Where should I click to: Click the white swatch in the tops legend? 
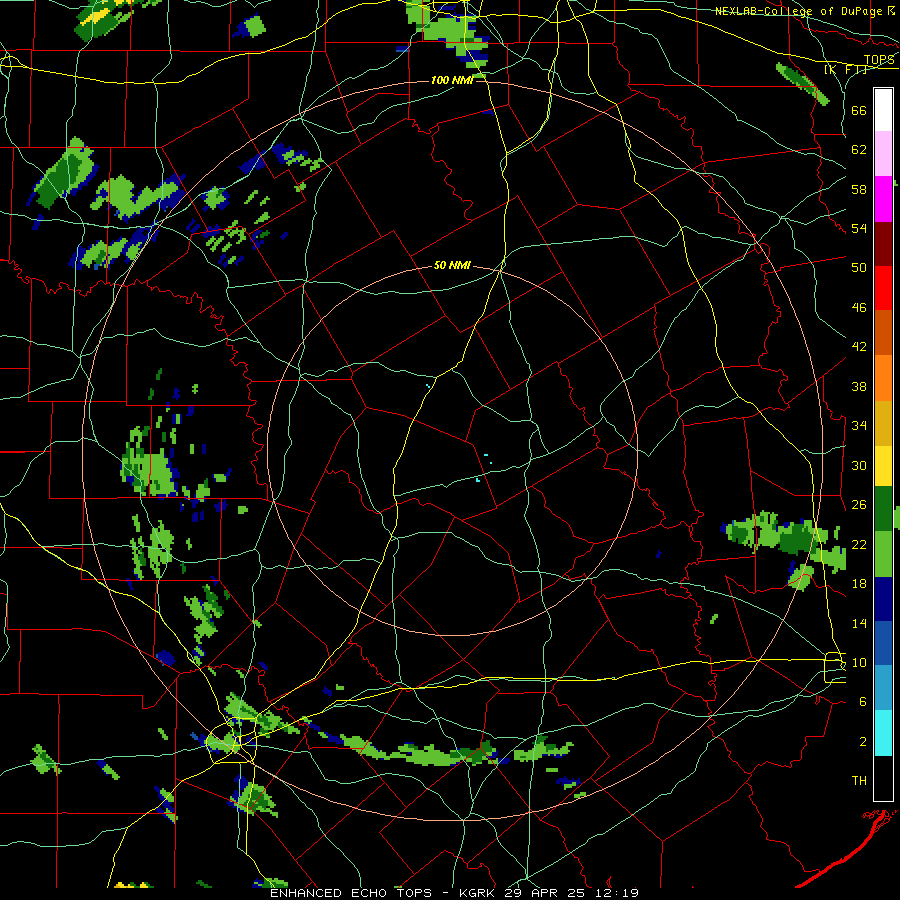[883, 110]
